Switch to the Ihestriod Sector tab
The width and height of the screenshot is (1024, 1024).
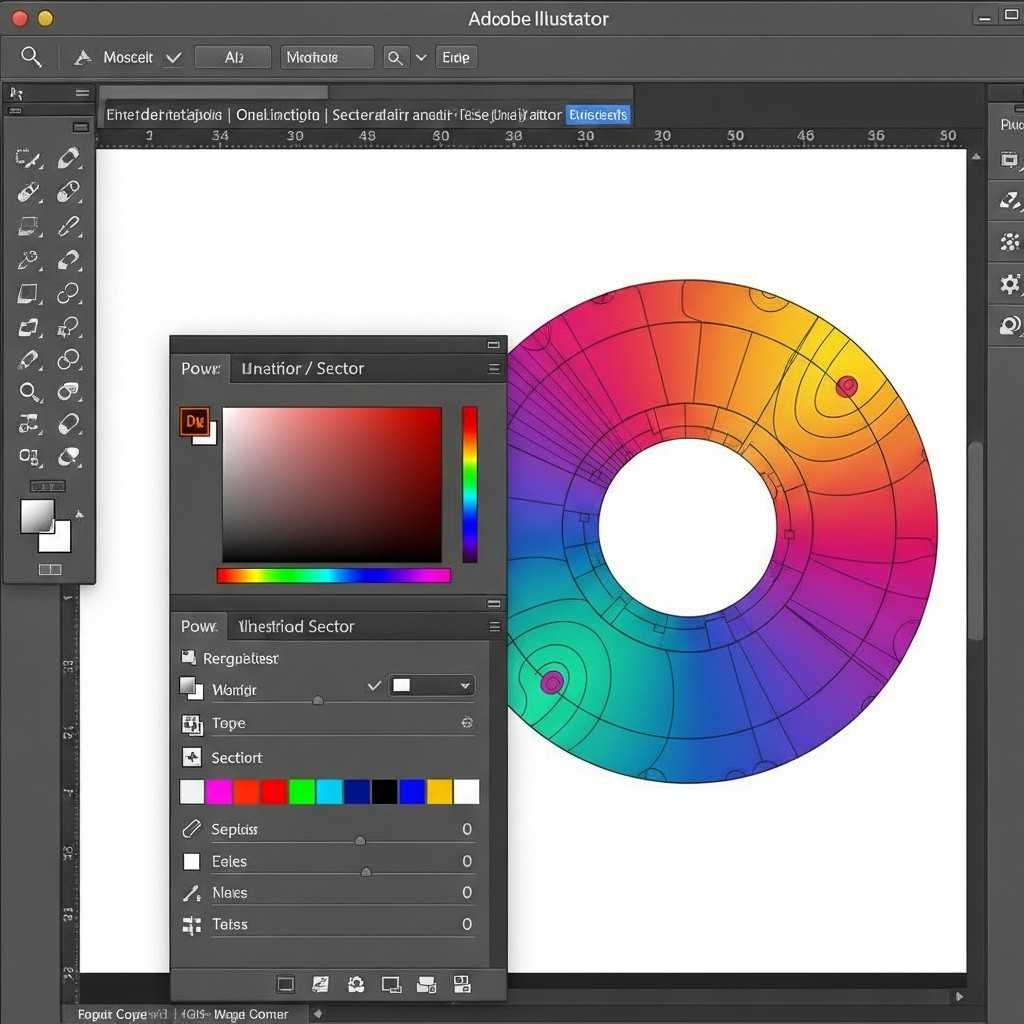pos(296,627)
